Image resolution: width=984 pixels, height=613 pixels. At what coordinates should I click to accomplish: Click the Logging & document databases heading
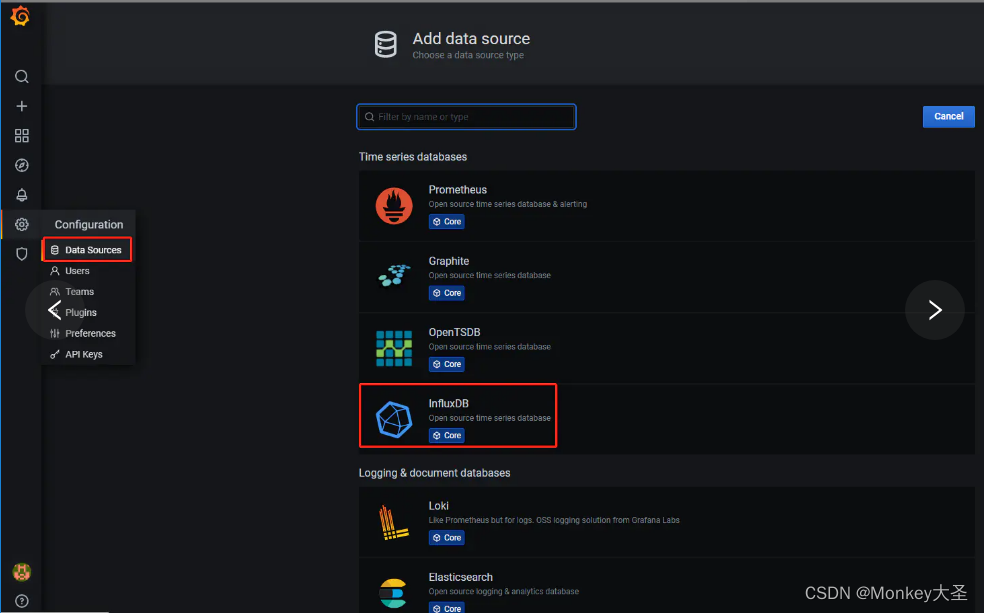coord(434,473)
